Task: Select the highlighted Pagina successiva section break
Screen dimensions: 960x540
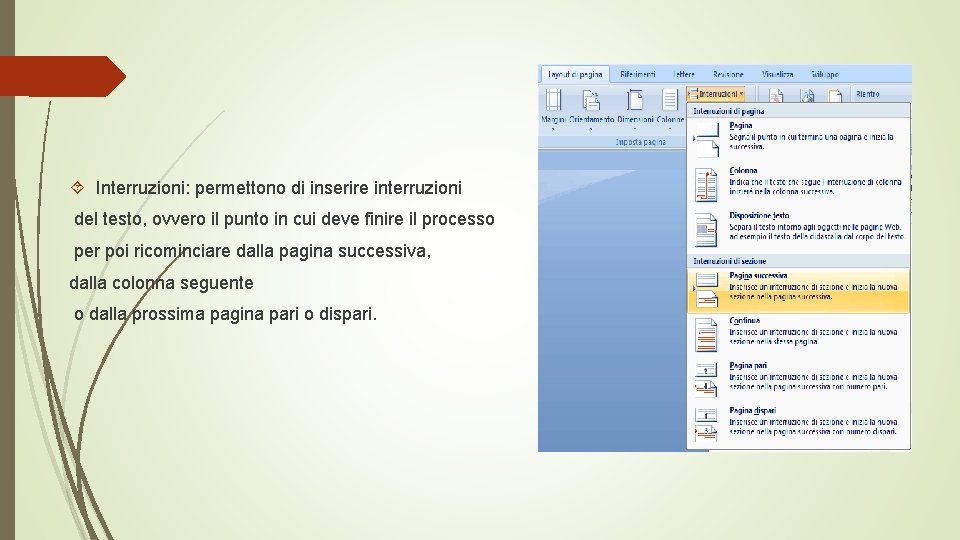Action: pyautogui.click(x=798, y=289)
